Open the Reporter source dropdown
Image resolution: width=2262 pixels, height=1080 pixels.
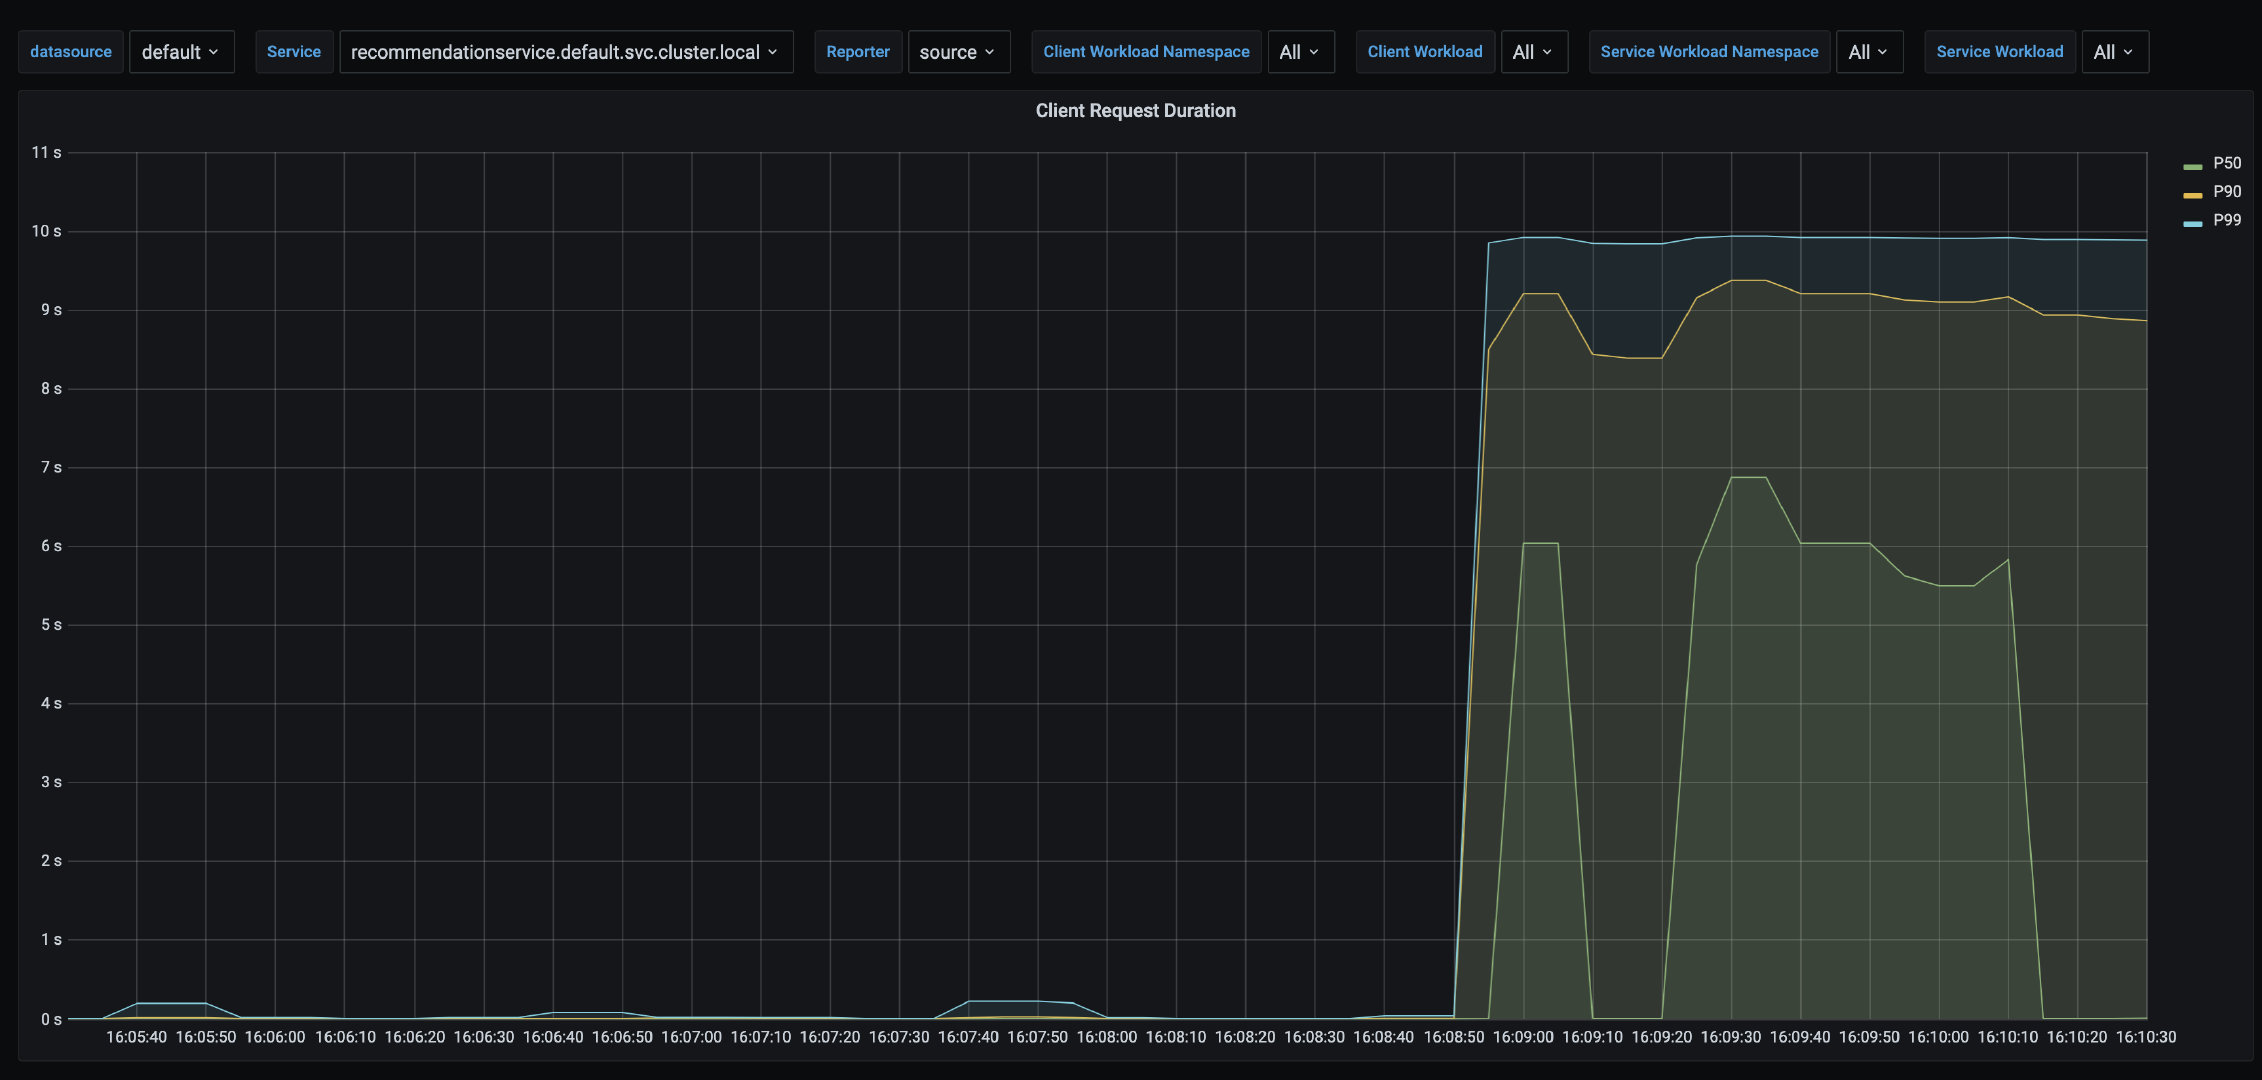coord(958,52)
